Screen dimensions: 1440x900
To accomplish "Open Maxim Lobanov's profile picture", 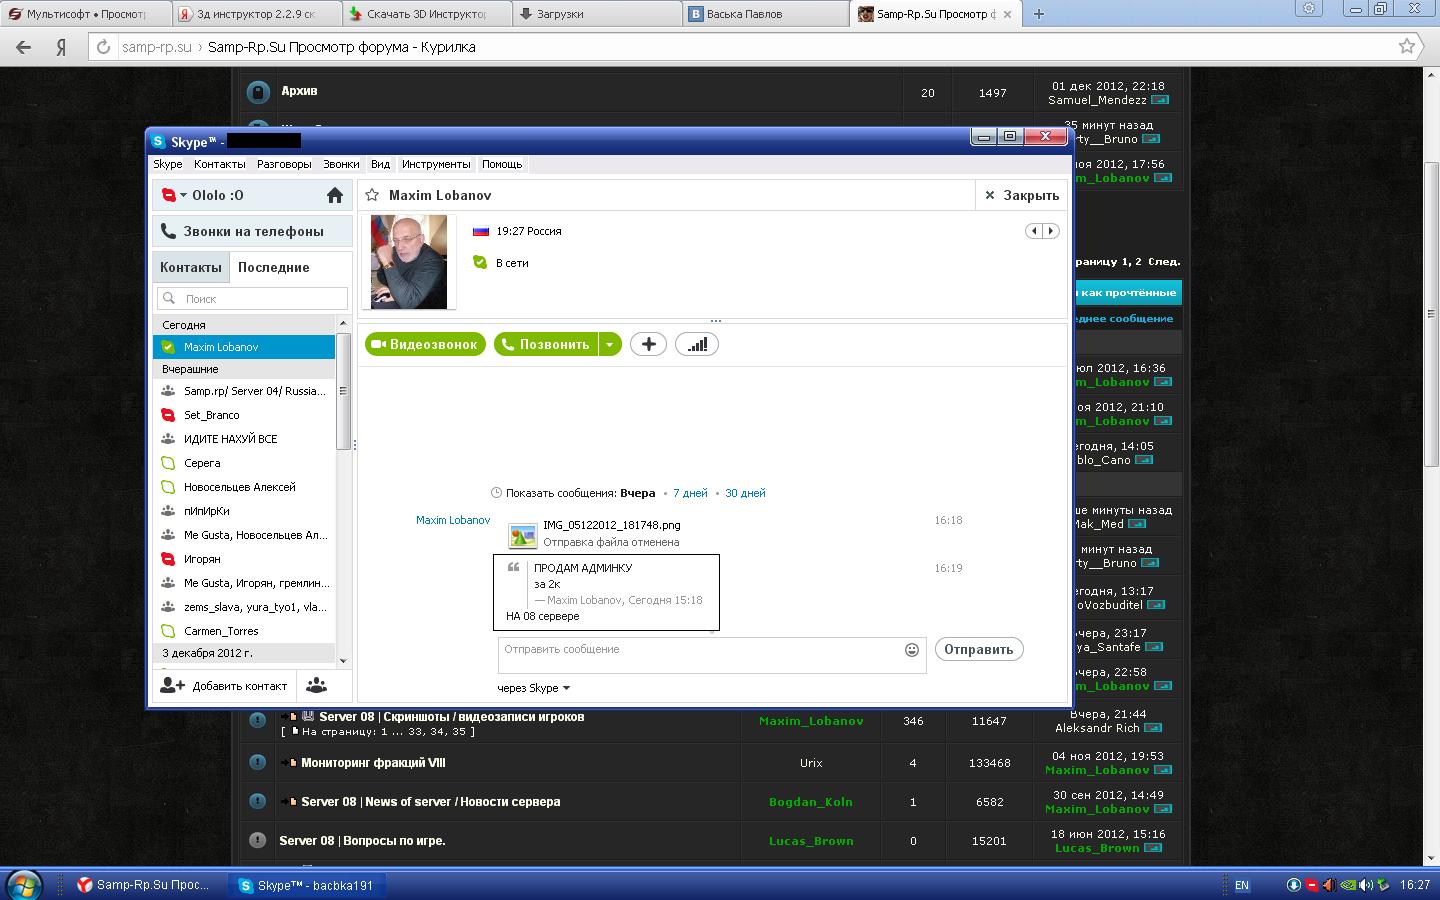I will [x=409, y=262].
